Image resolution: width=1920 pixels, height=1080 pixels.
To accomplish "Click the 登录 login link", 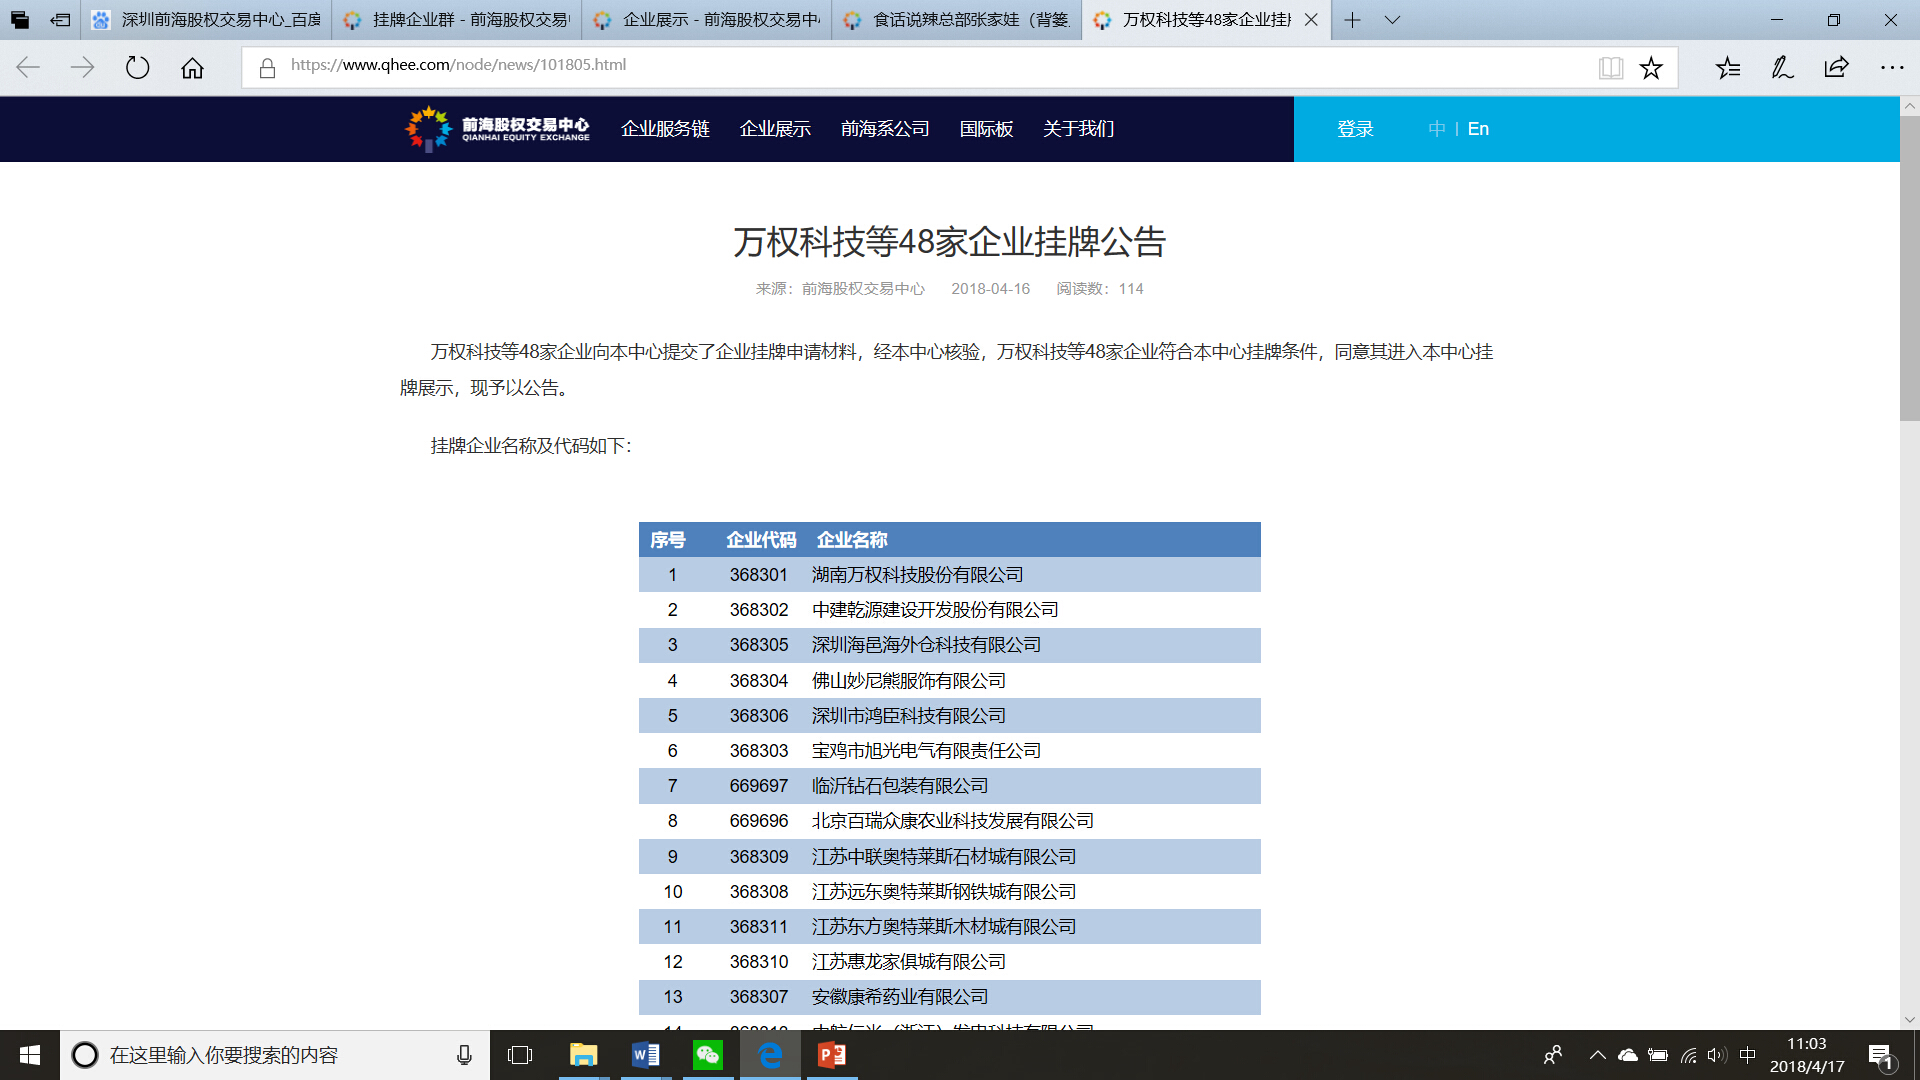I will point(1355,129).
